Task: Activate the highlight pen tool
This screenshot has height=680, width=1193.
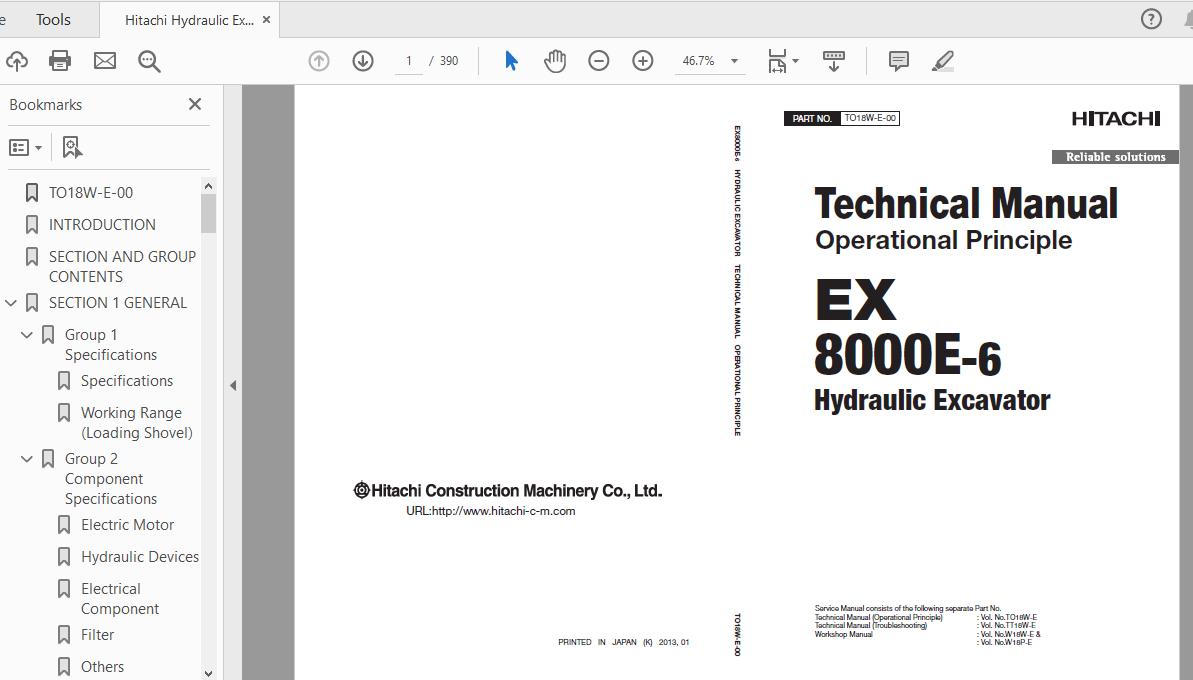Action: tap(943, 61)
